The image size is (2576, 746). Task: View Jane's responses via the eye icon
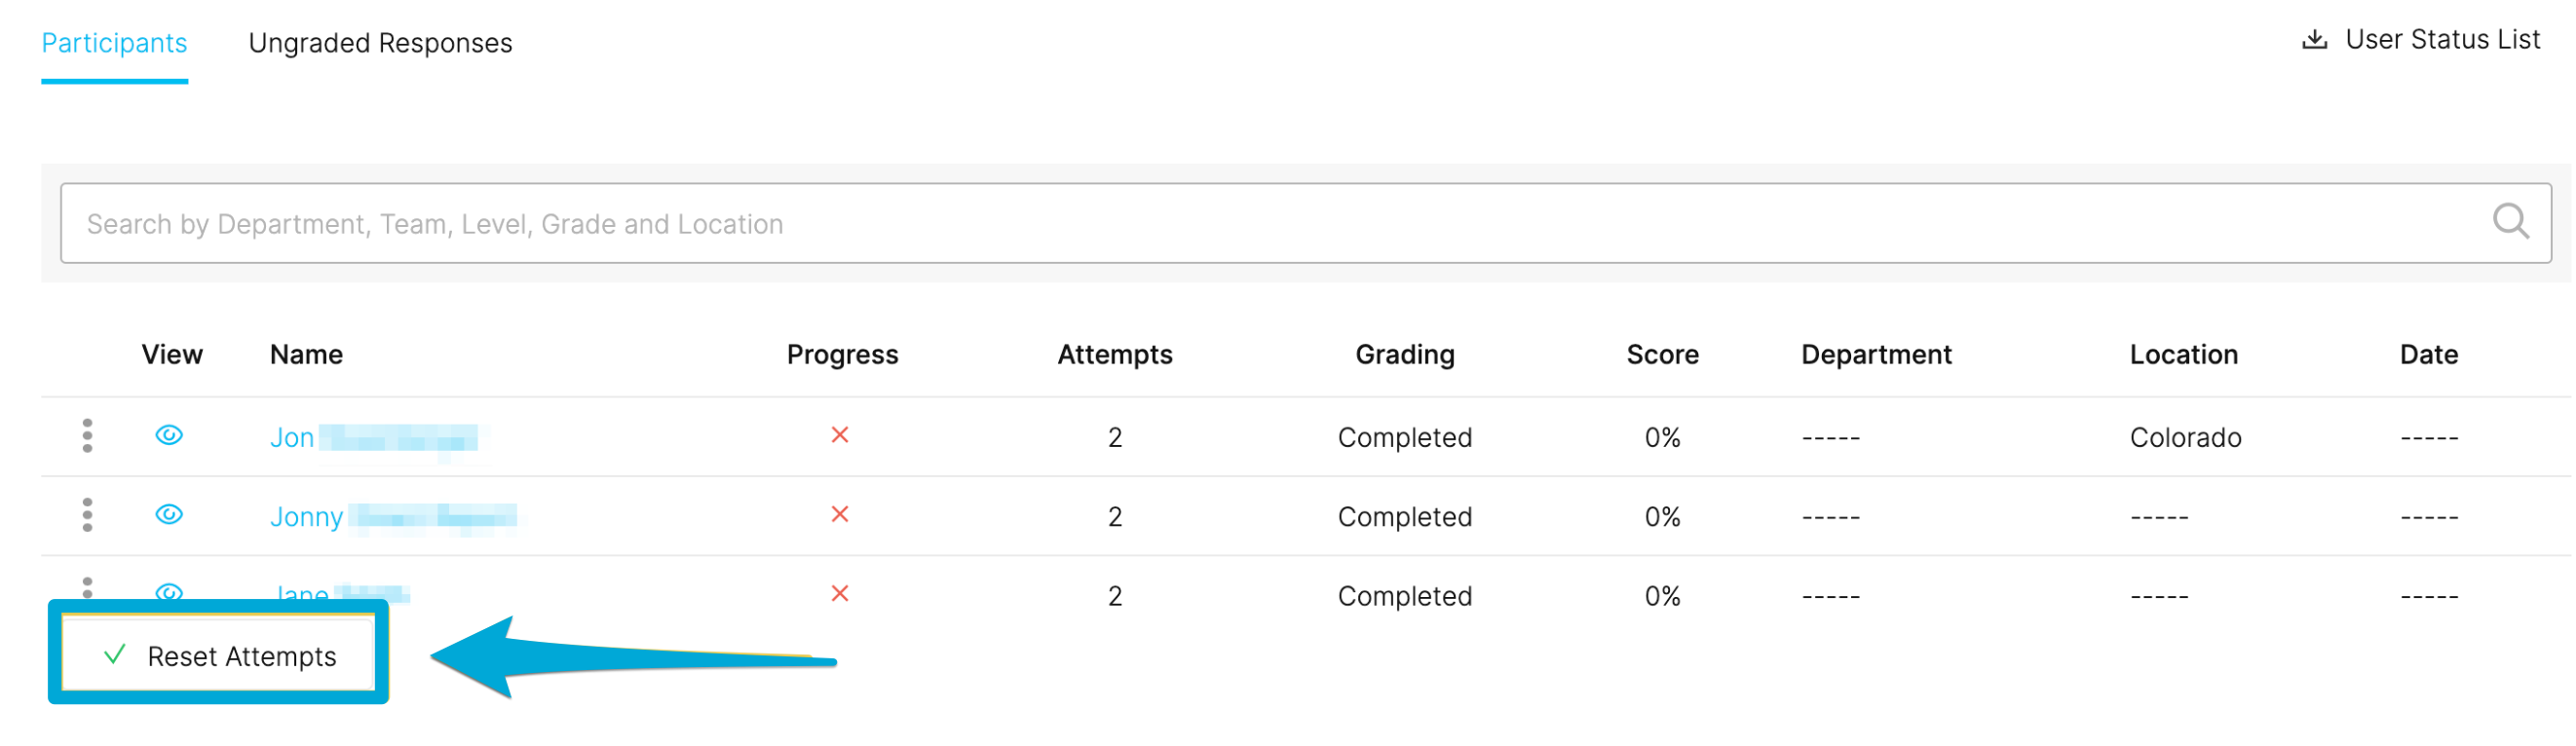pyautogui.click(x=169, y=592)
